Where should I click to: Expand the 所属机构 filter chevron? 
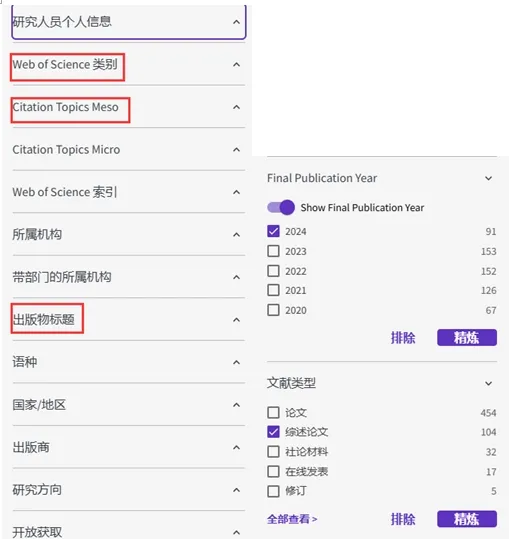point(236,235)
